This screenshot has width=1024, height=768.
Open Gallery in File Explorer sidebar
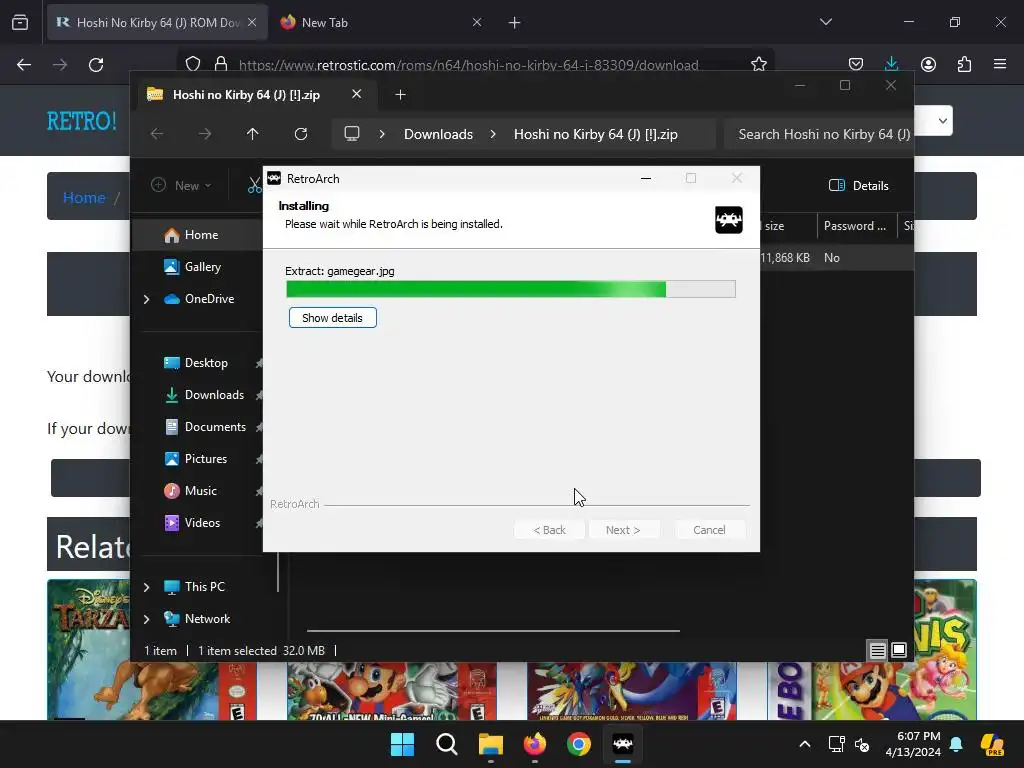202,266
